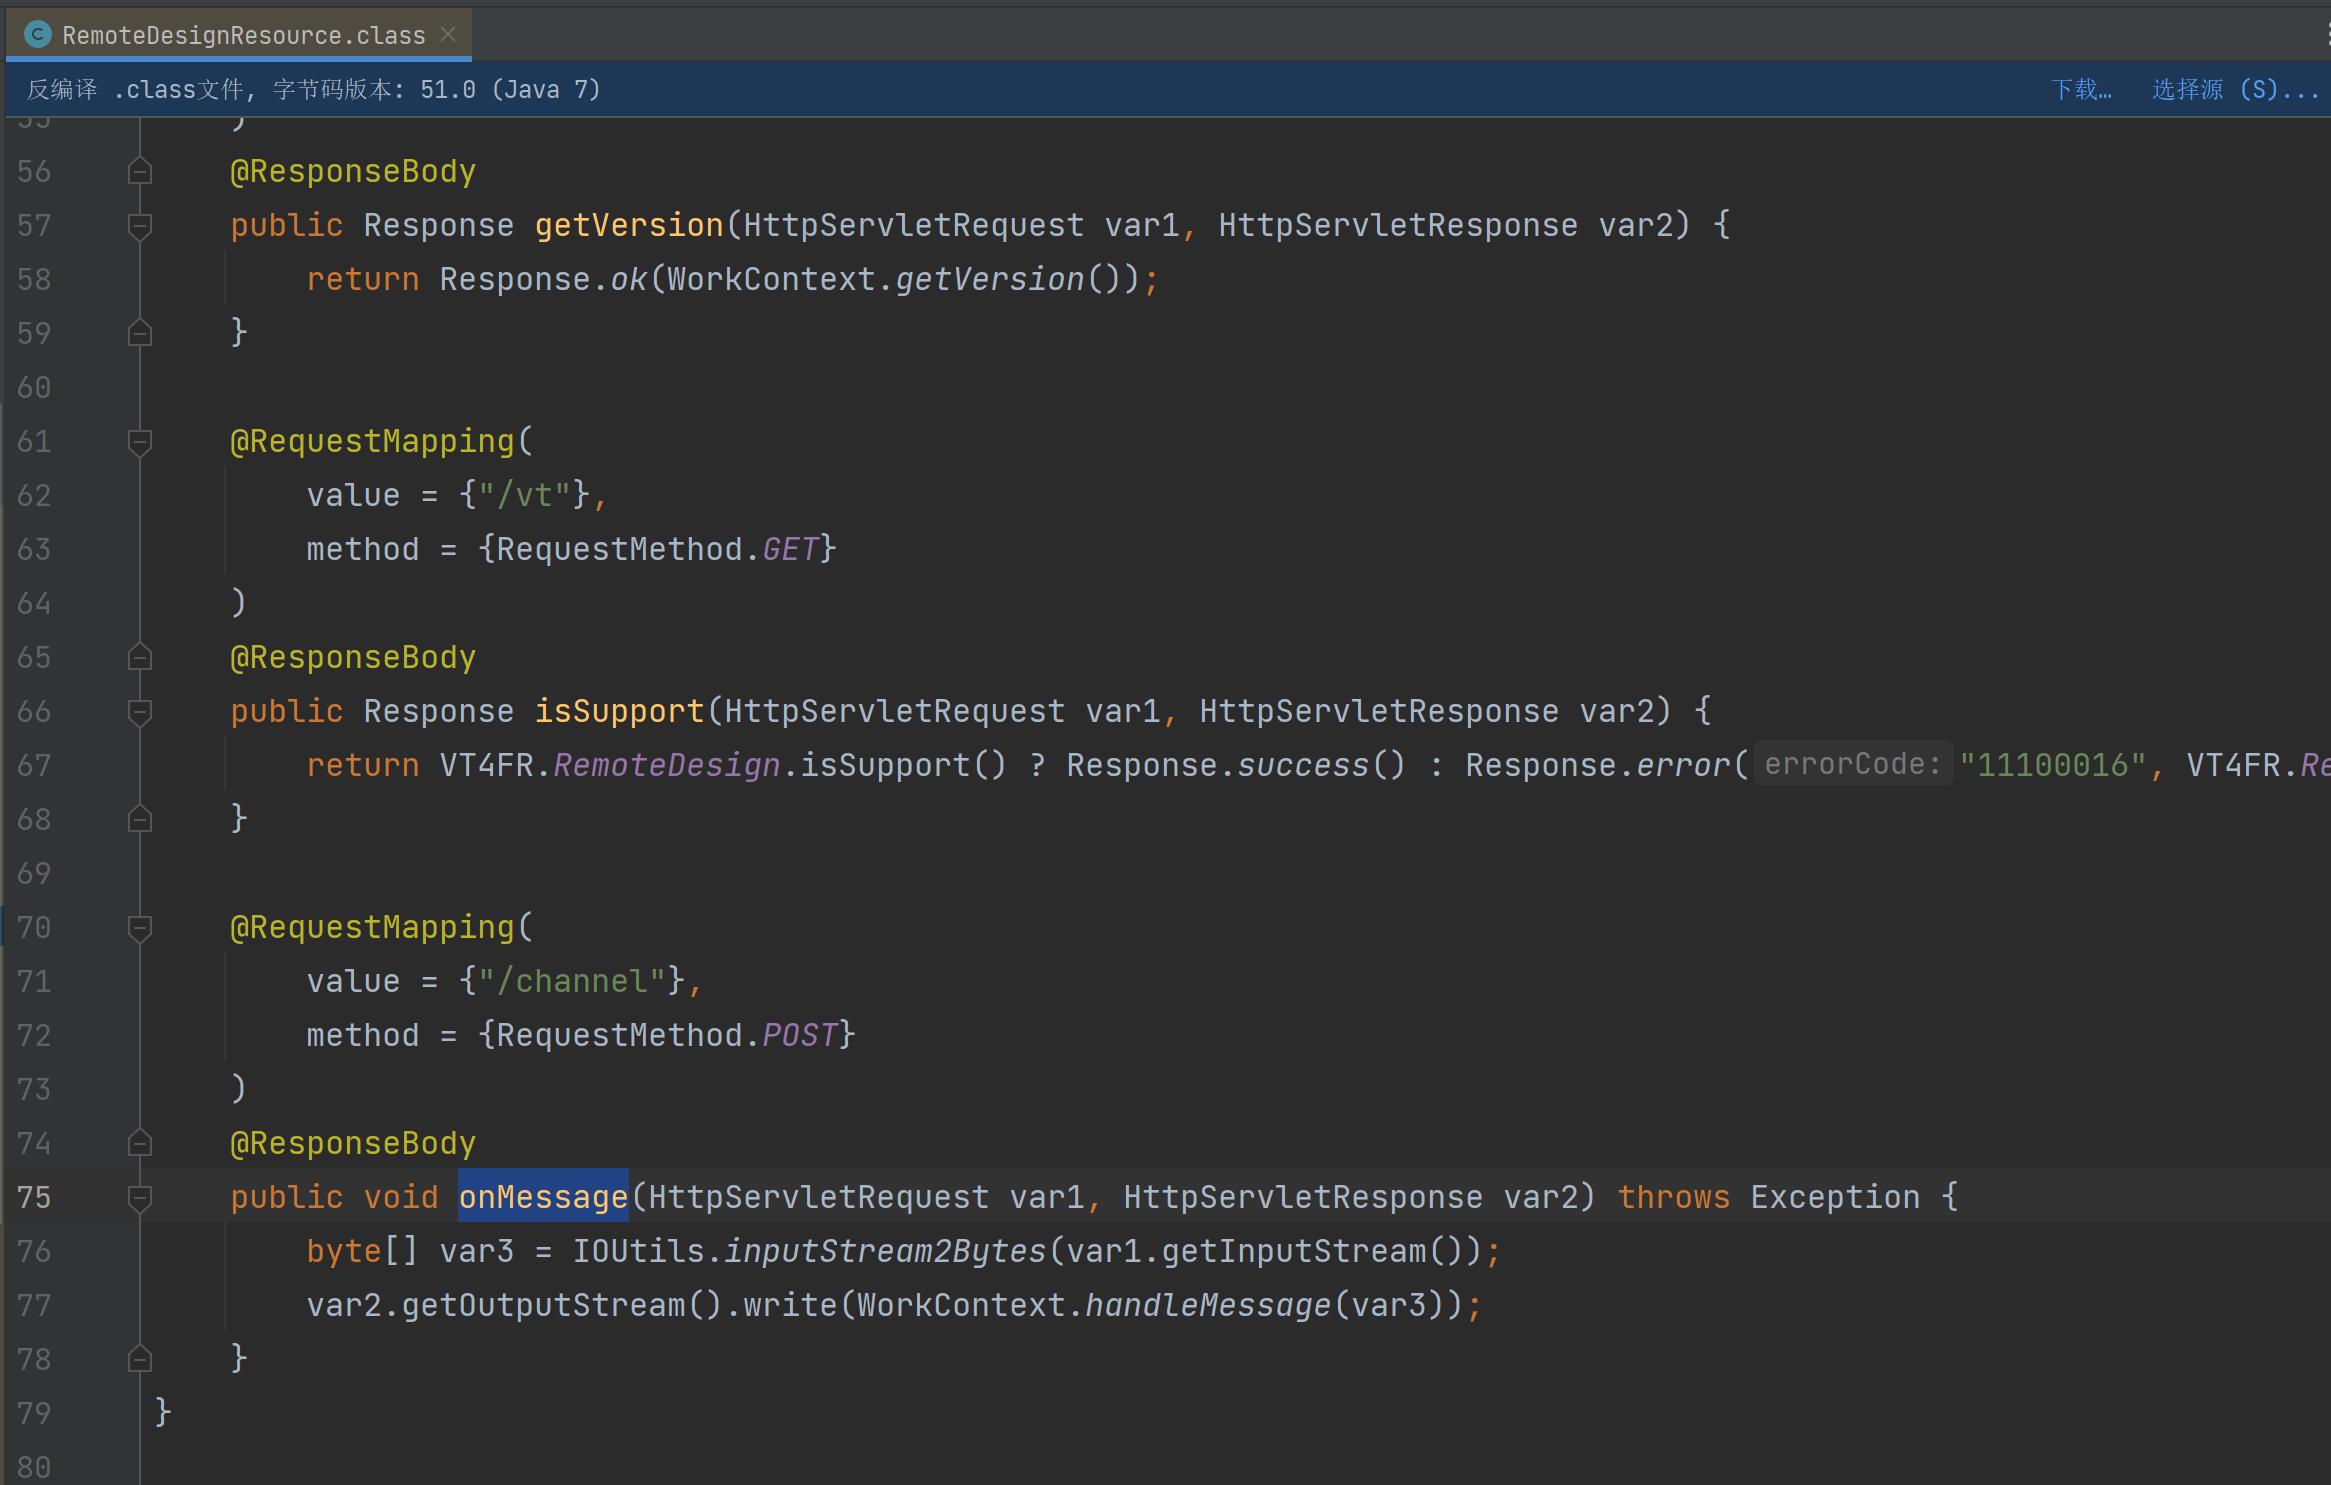2331x1485 pixels.
Task: Collapse the @RequestMapping annotation at line 61
Action: point(140,442)
